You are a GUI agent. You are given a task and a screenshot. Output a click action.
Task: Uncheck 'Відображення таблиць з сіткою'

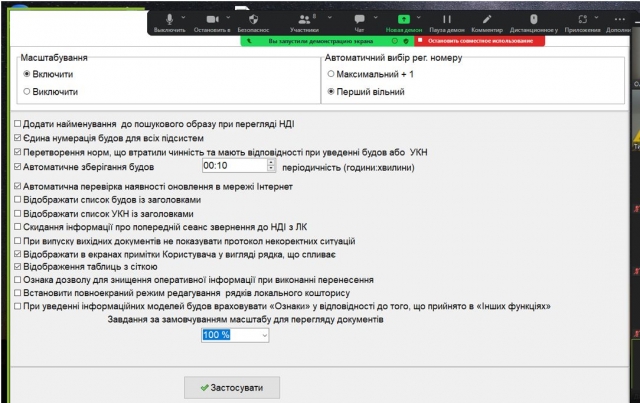18,267
